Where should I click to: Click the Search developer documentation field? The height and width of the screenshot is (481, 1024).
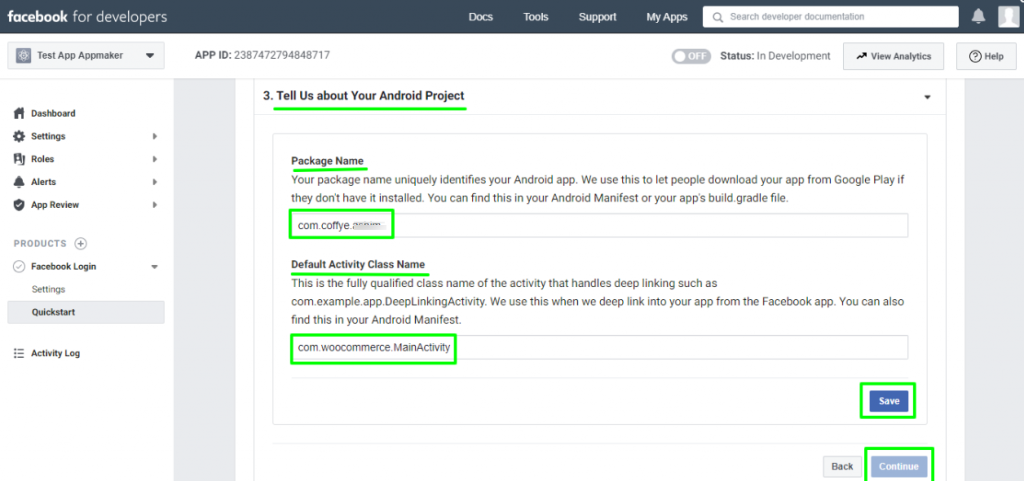[831, 17]
